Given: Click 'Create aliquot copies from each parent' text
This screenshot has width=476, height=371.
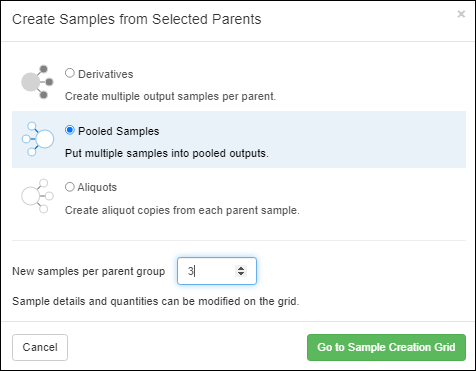Looking at the screenshot, I should pyautogui.click(x=181, y=210).
